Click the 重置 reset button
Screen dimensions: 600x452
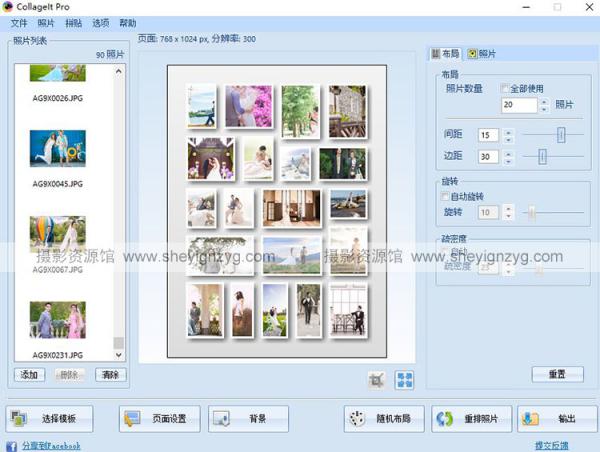(557, 374)
